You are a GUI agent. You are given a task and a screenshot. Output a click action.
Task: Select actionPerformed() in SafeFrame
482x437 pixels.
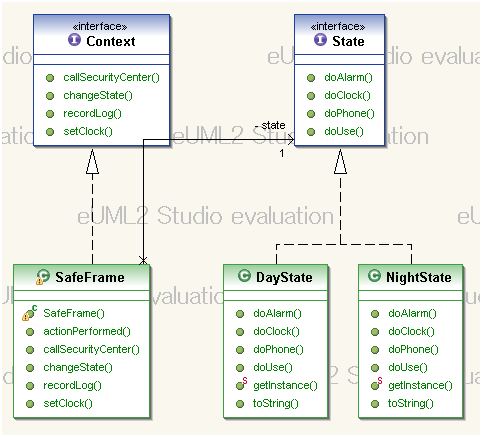(87, 331)
